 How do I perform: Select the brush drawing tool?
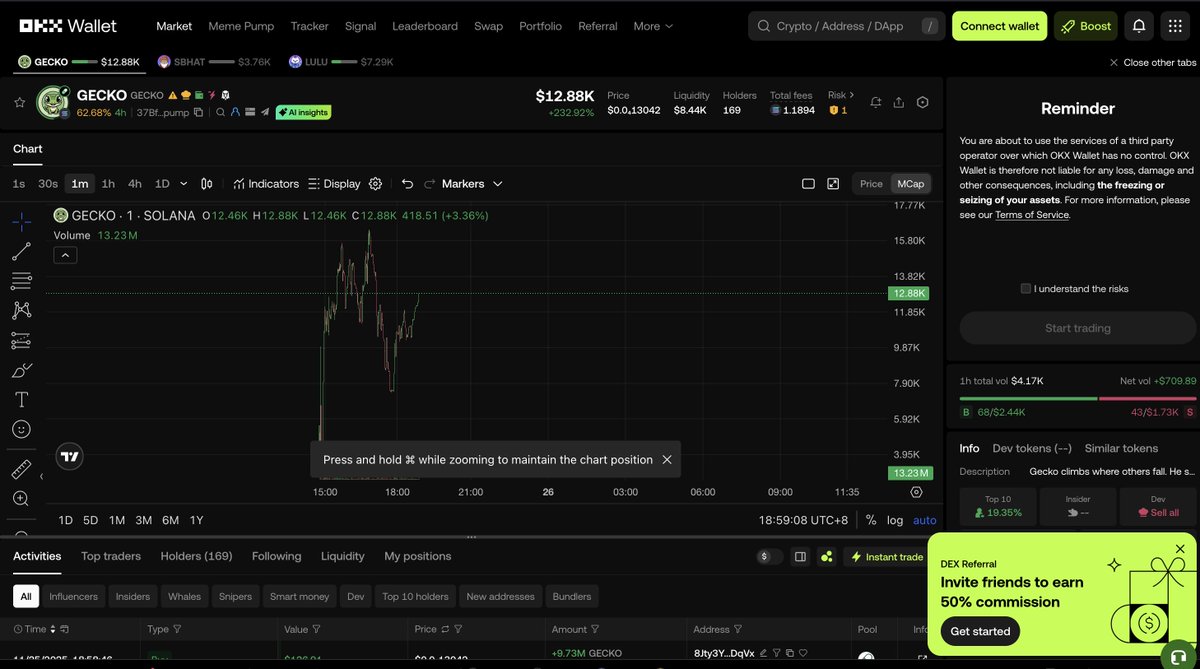[x=21, y=370]
